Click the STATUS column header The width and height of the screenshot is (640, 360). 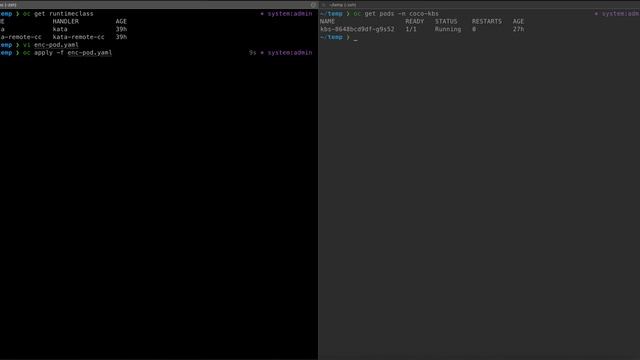(446, 21)
